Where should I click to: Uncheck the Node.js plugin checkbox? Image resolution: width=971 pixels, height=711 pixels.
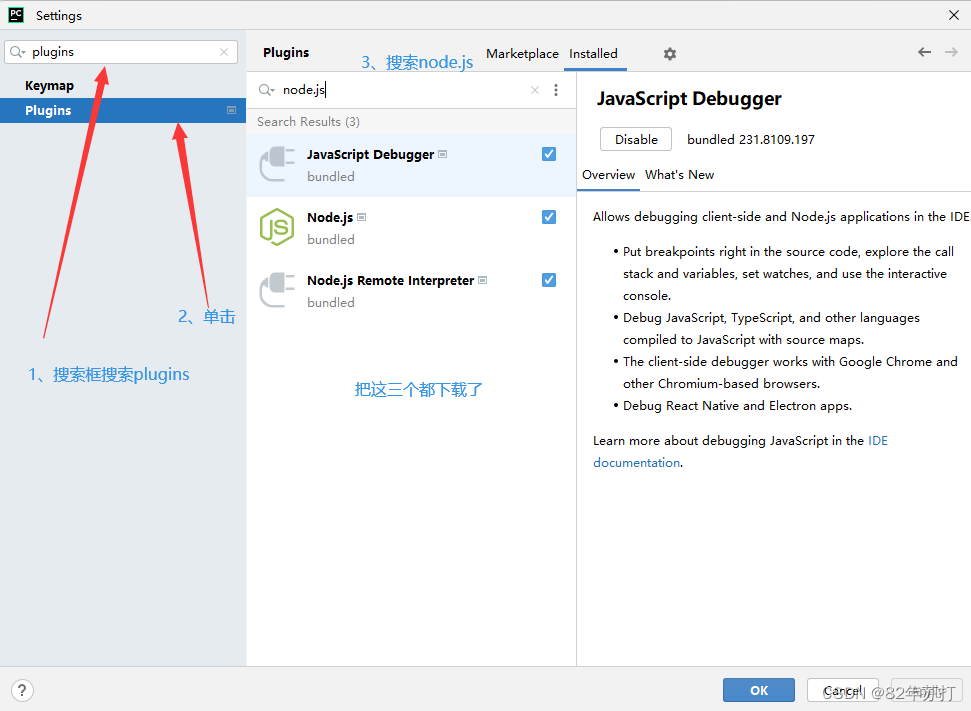point(549,217)
